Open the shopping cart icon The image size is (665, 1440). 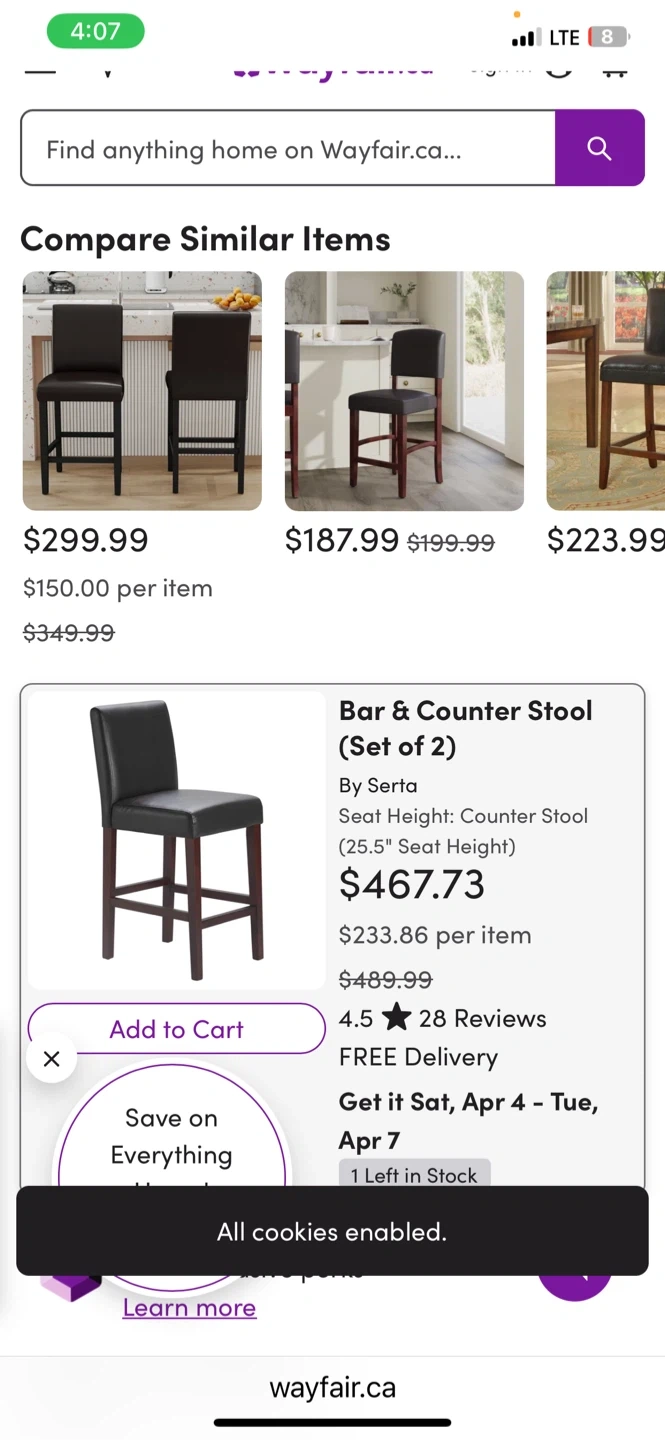[x=614, y=68]
